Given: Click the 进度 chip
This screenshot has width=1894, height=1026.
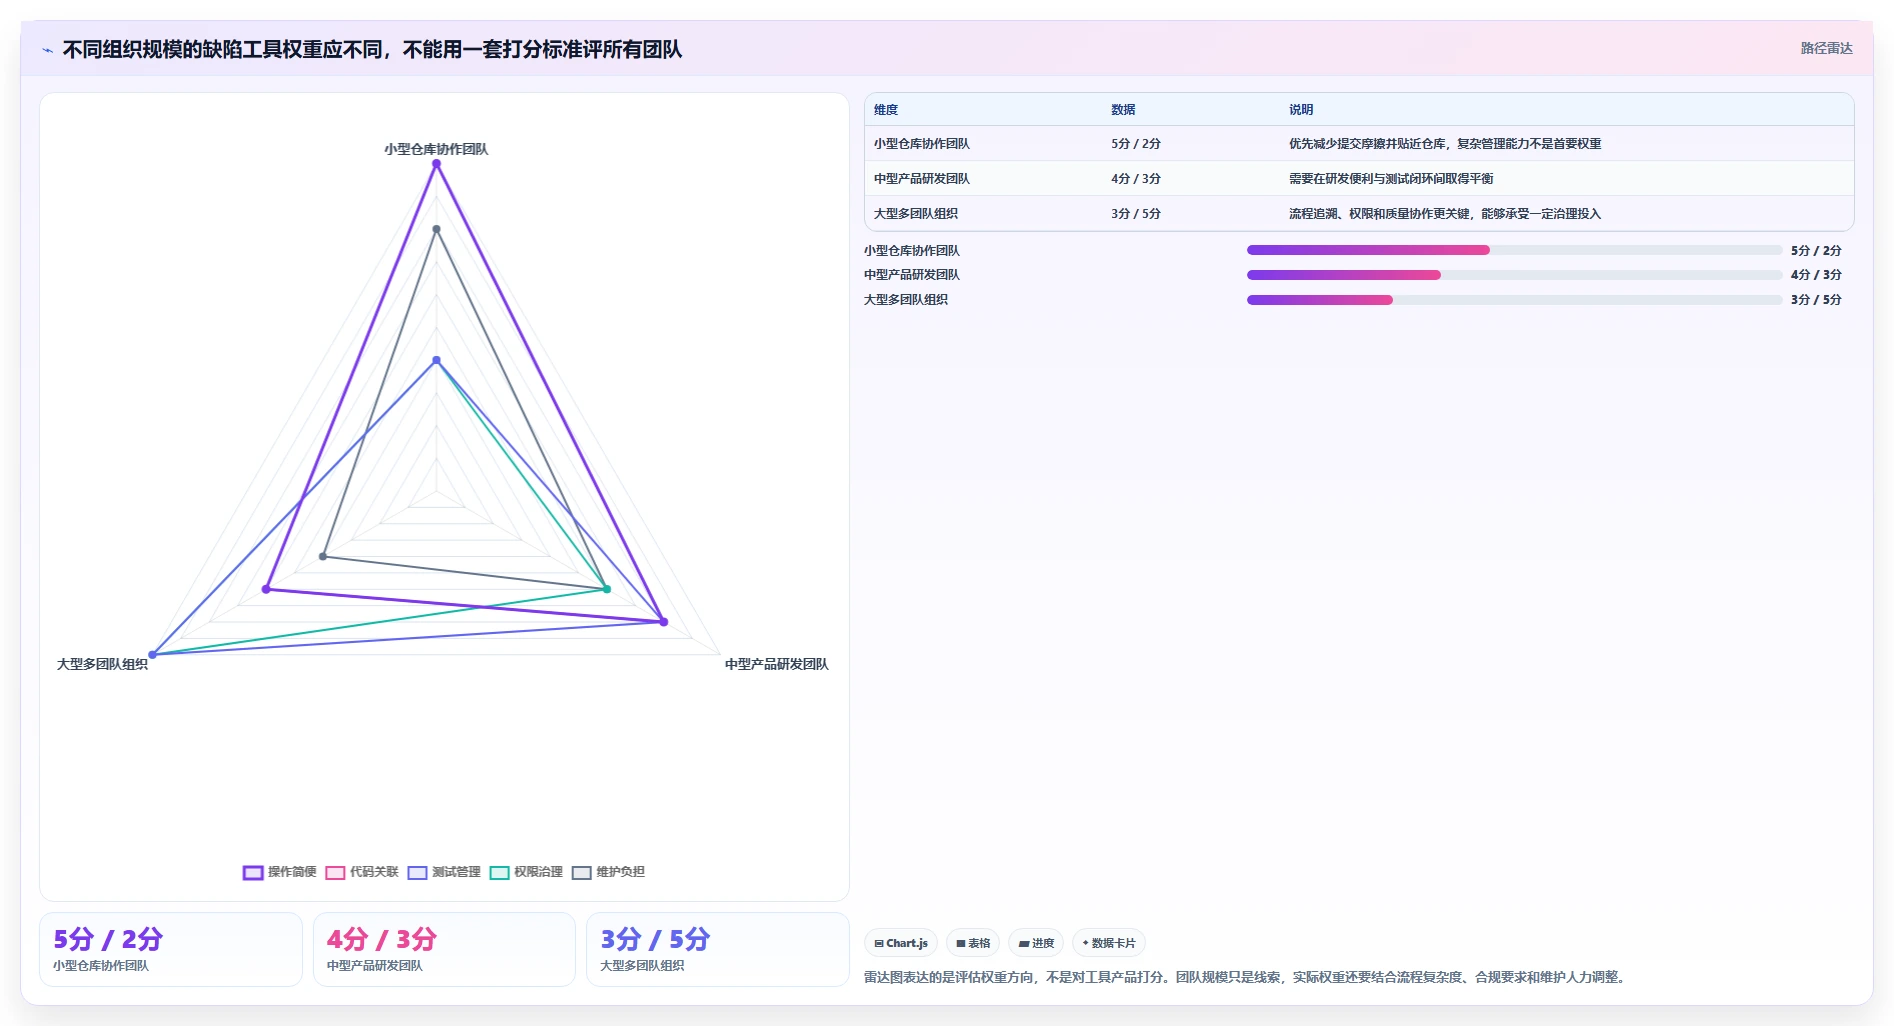Looking at the screenshot, I should (x=1036, y=943).
